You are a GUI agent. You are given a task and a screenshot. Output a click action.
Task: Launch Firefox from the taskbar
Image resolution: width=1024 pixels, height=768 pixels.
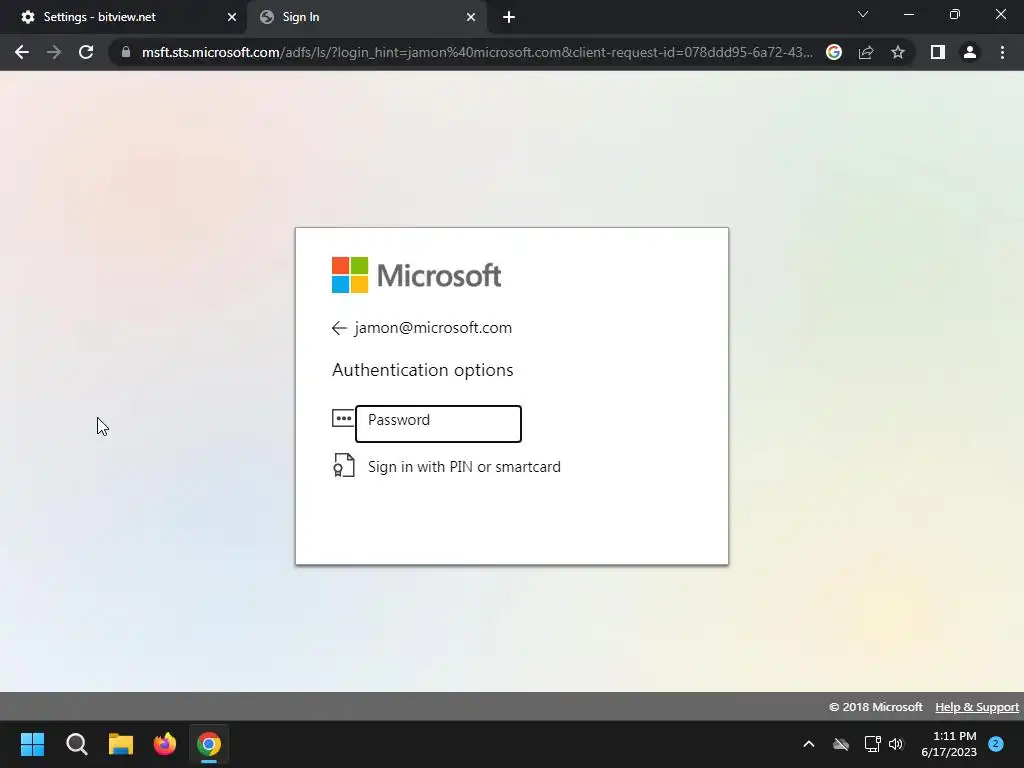click(165, 744)
